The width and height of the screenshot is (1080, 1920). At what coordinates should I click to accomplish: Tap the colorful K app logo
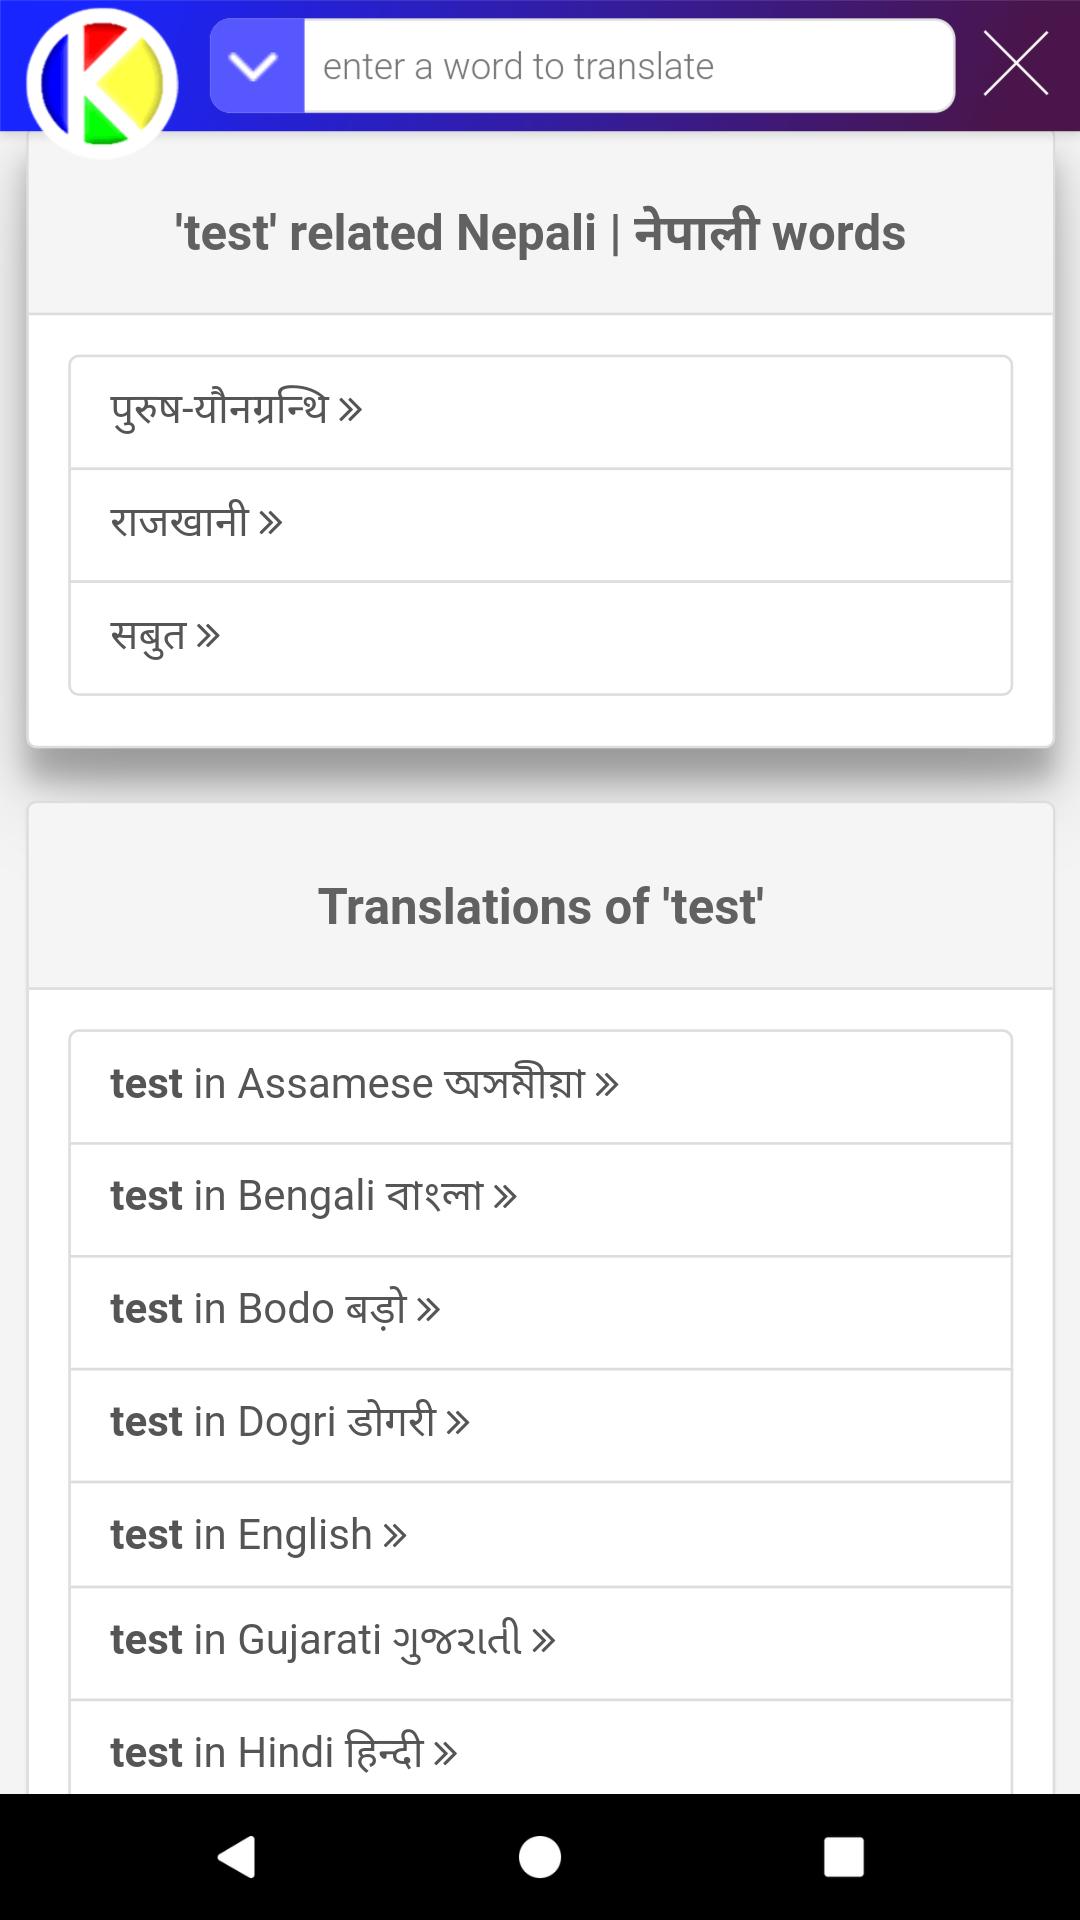point(102,83)
